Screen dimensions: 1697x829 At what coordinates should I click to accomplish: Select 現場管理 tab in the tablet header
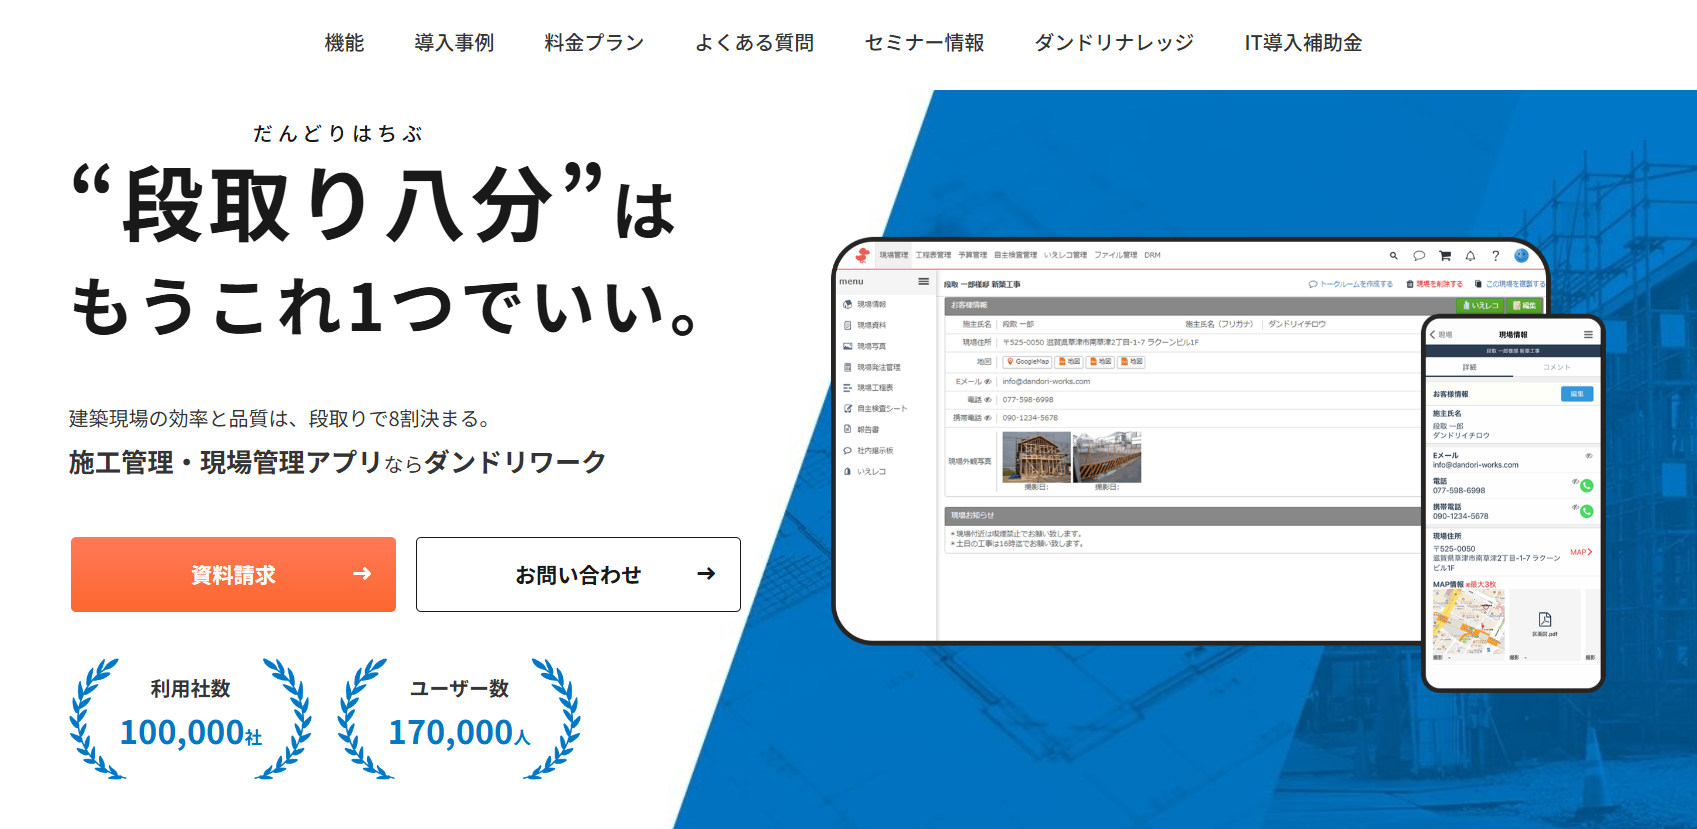[x=894, y=255]
